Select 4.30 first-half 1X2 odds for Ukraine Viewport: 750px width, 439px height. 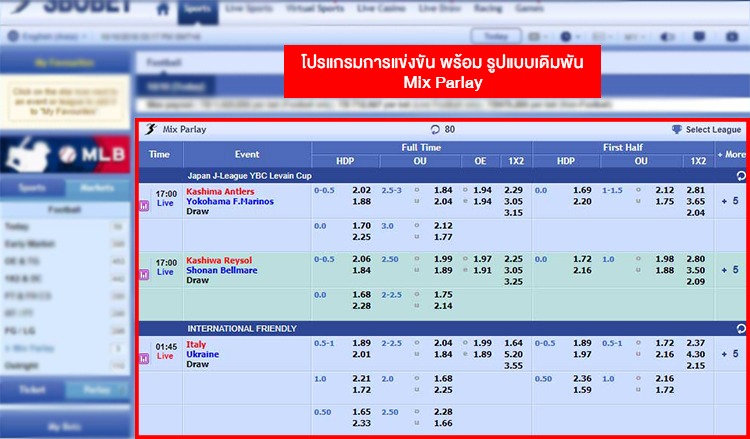(695, 354)
